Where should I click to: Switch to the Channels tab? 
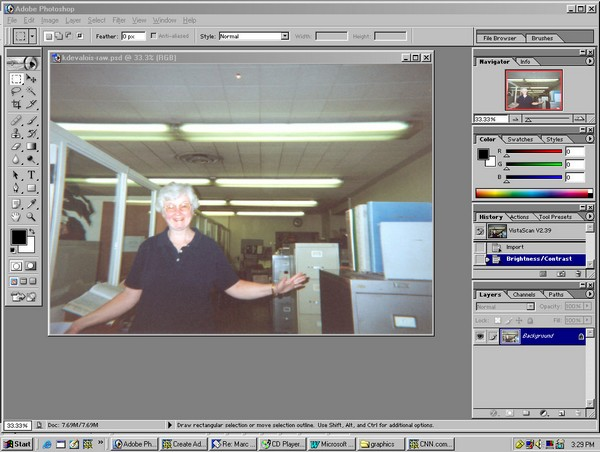524,294
